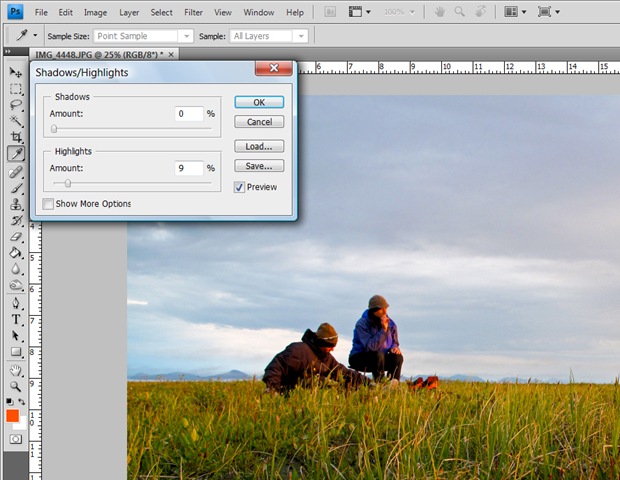
Task: Switch to the IMG_4448.JPG document tab
Action: pyautogui.click(x=99, y=55)
